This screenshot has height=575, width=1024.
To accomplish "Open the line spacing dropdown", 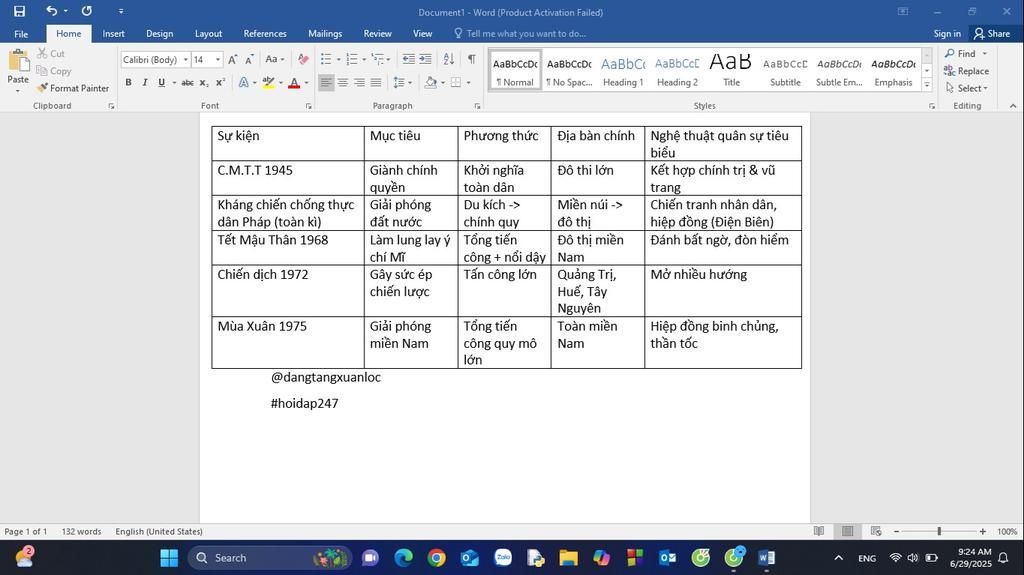I will click(x=402, y=83).
